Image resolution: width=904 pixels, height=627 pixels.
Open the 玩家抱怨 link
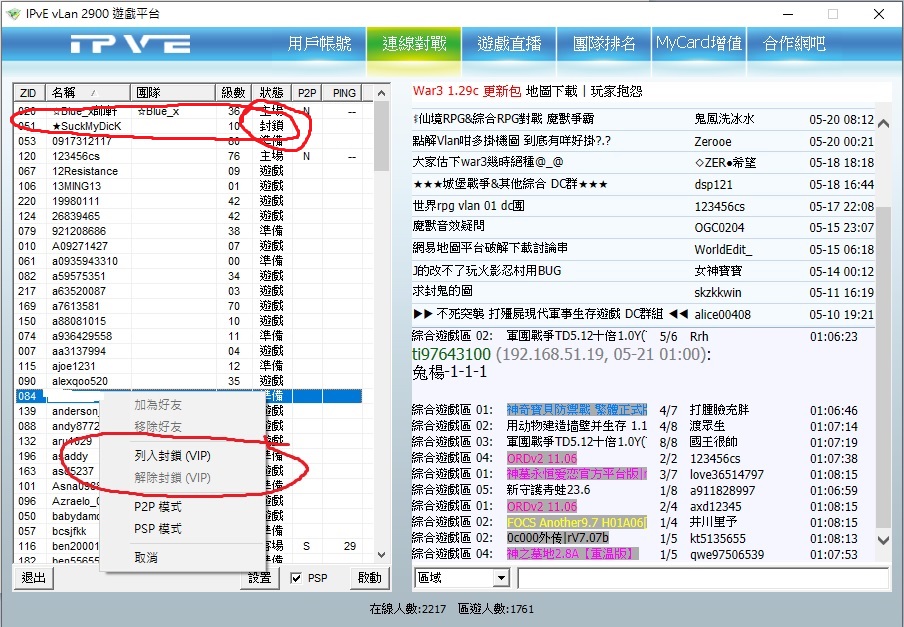pos(616,91)
